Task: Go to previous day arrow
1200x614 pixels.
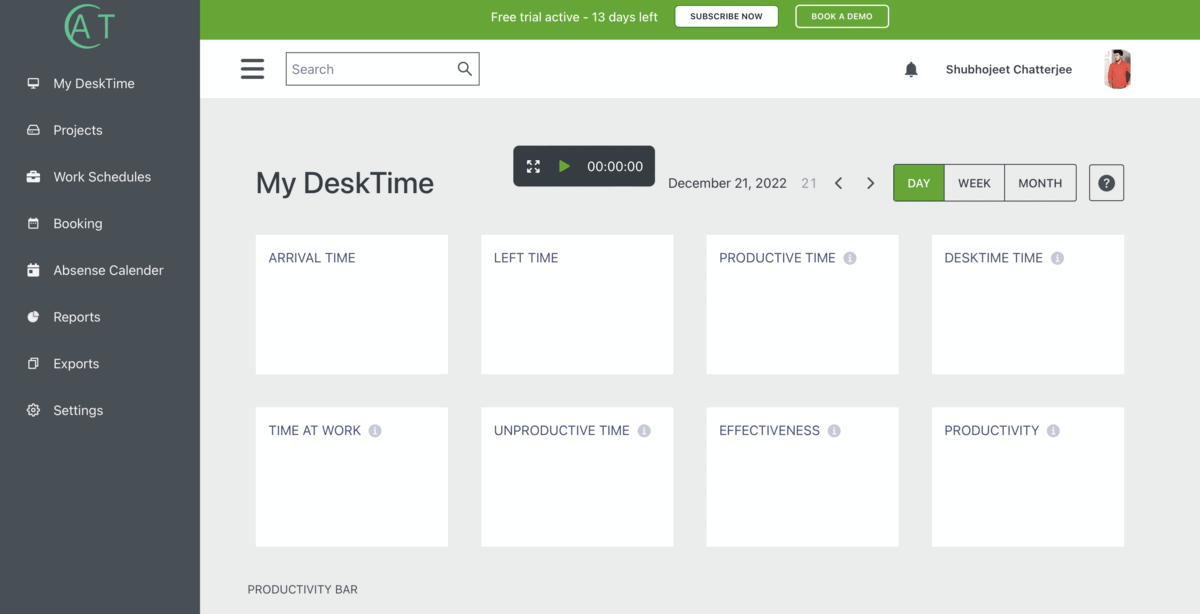Action: pos(838,183)
